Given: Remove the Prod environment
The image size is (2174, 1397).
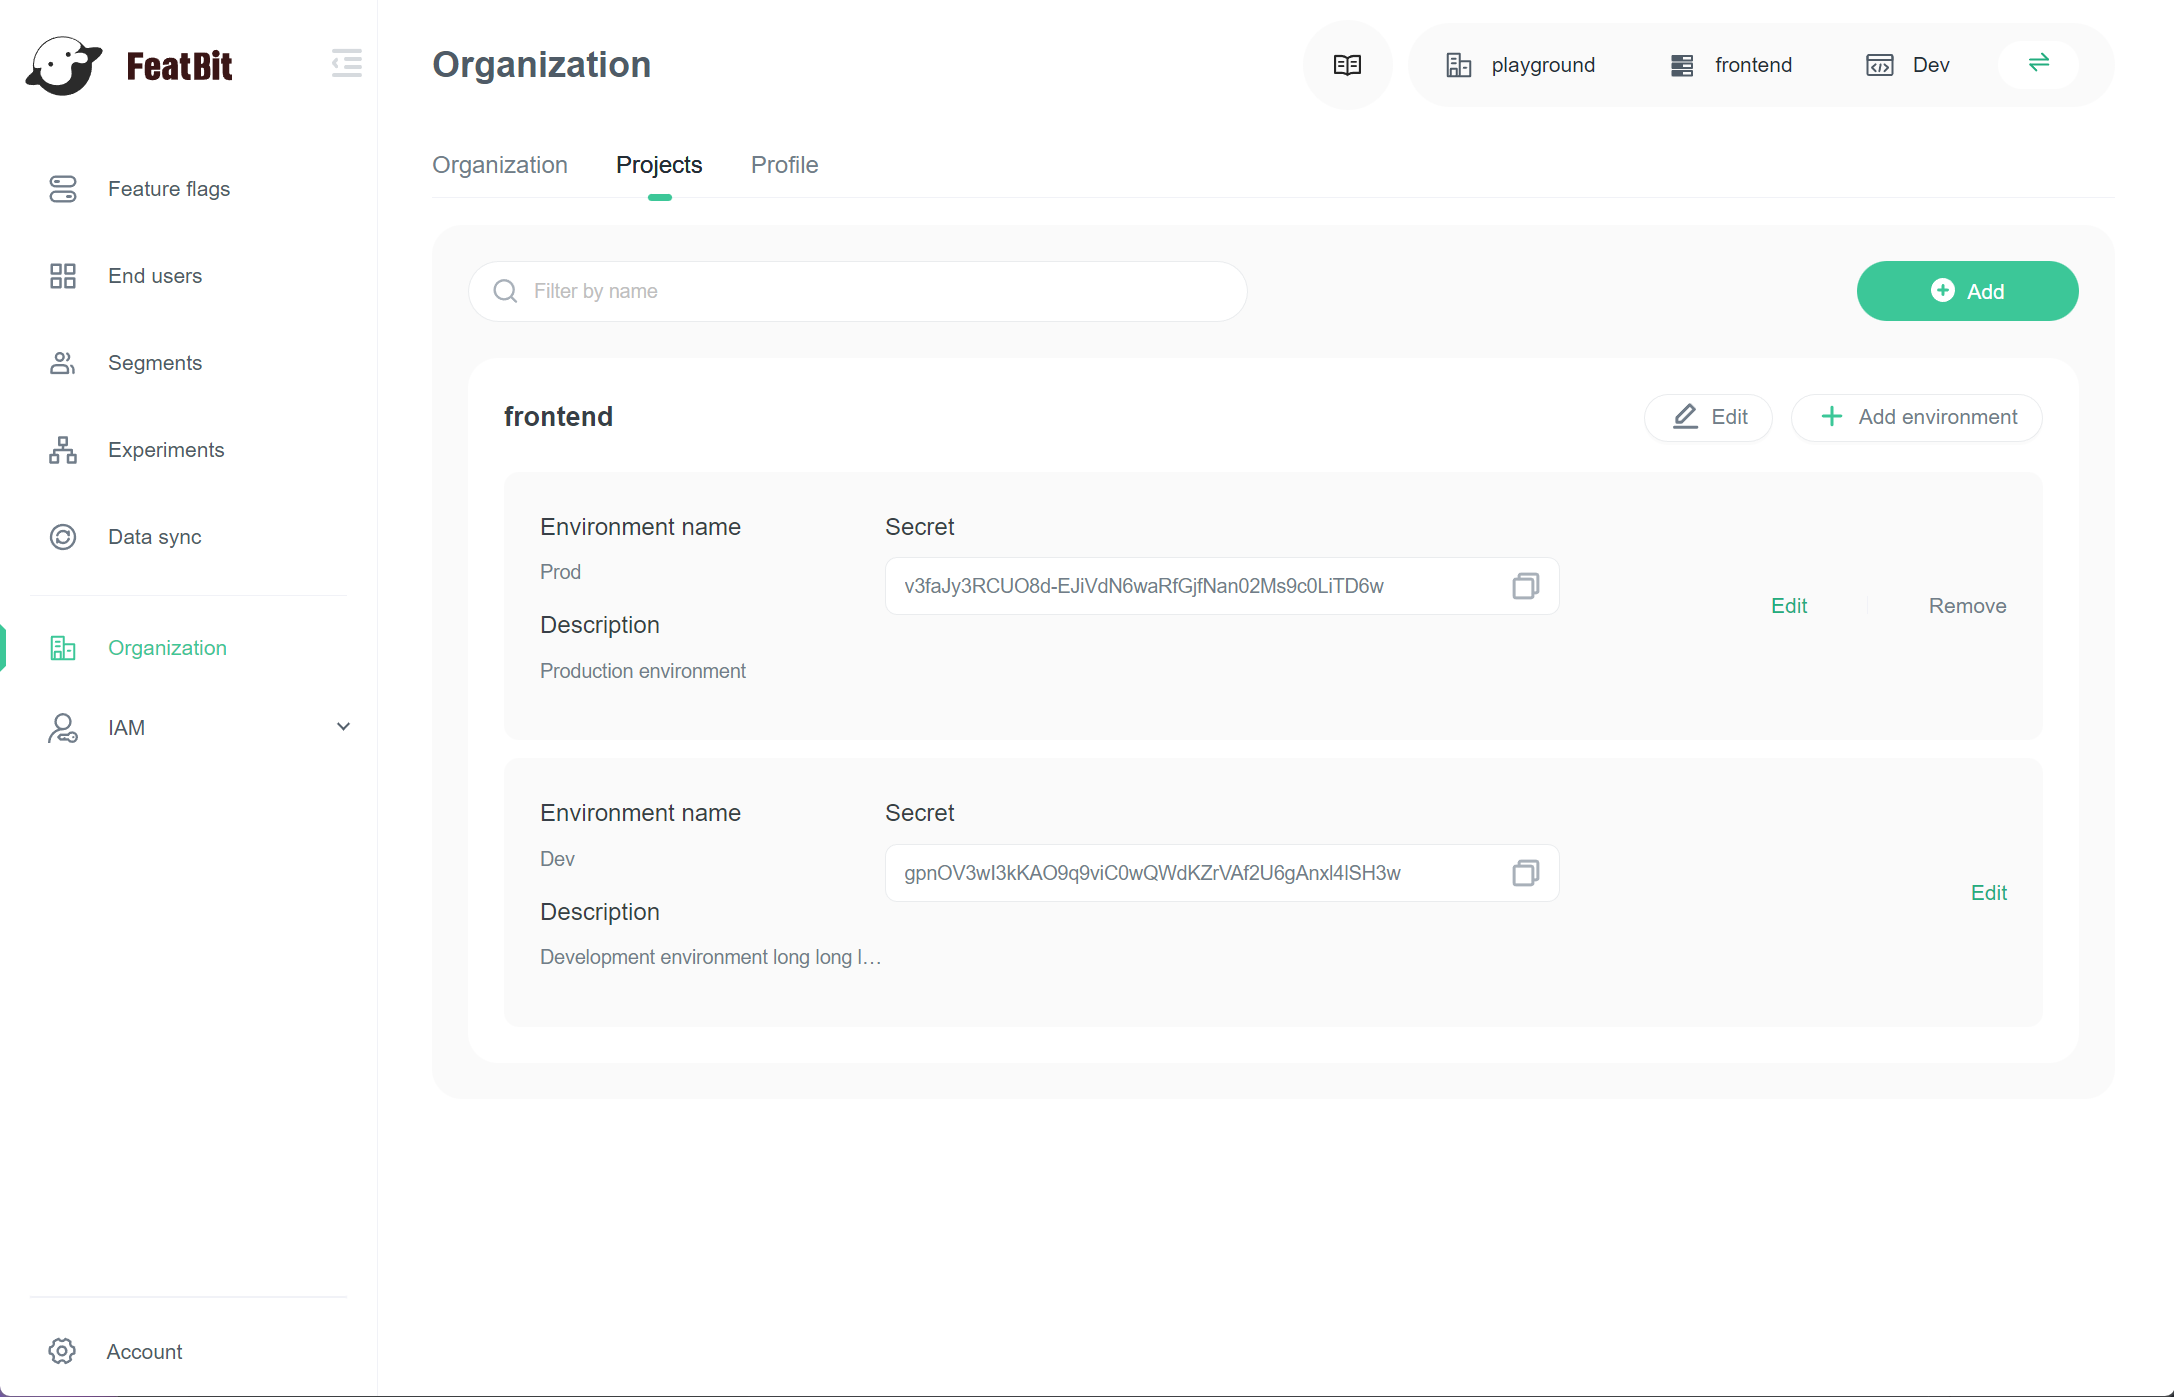Looking at the screenshot, I should click(x=1967, y=606).
